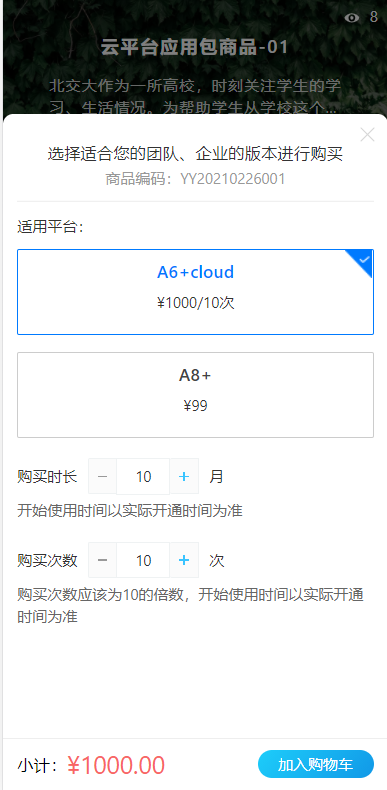Click the ¥1000/10次 price label
Screen dimensions: 387x790
click(196, 303)
